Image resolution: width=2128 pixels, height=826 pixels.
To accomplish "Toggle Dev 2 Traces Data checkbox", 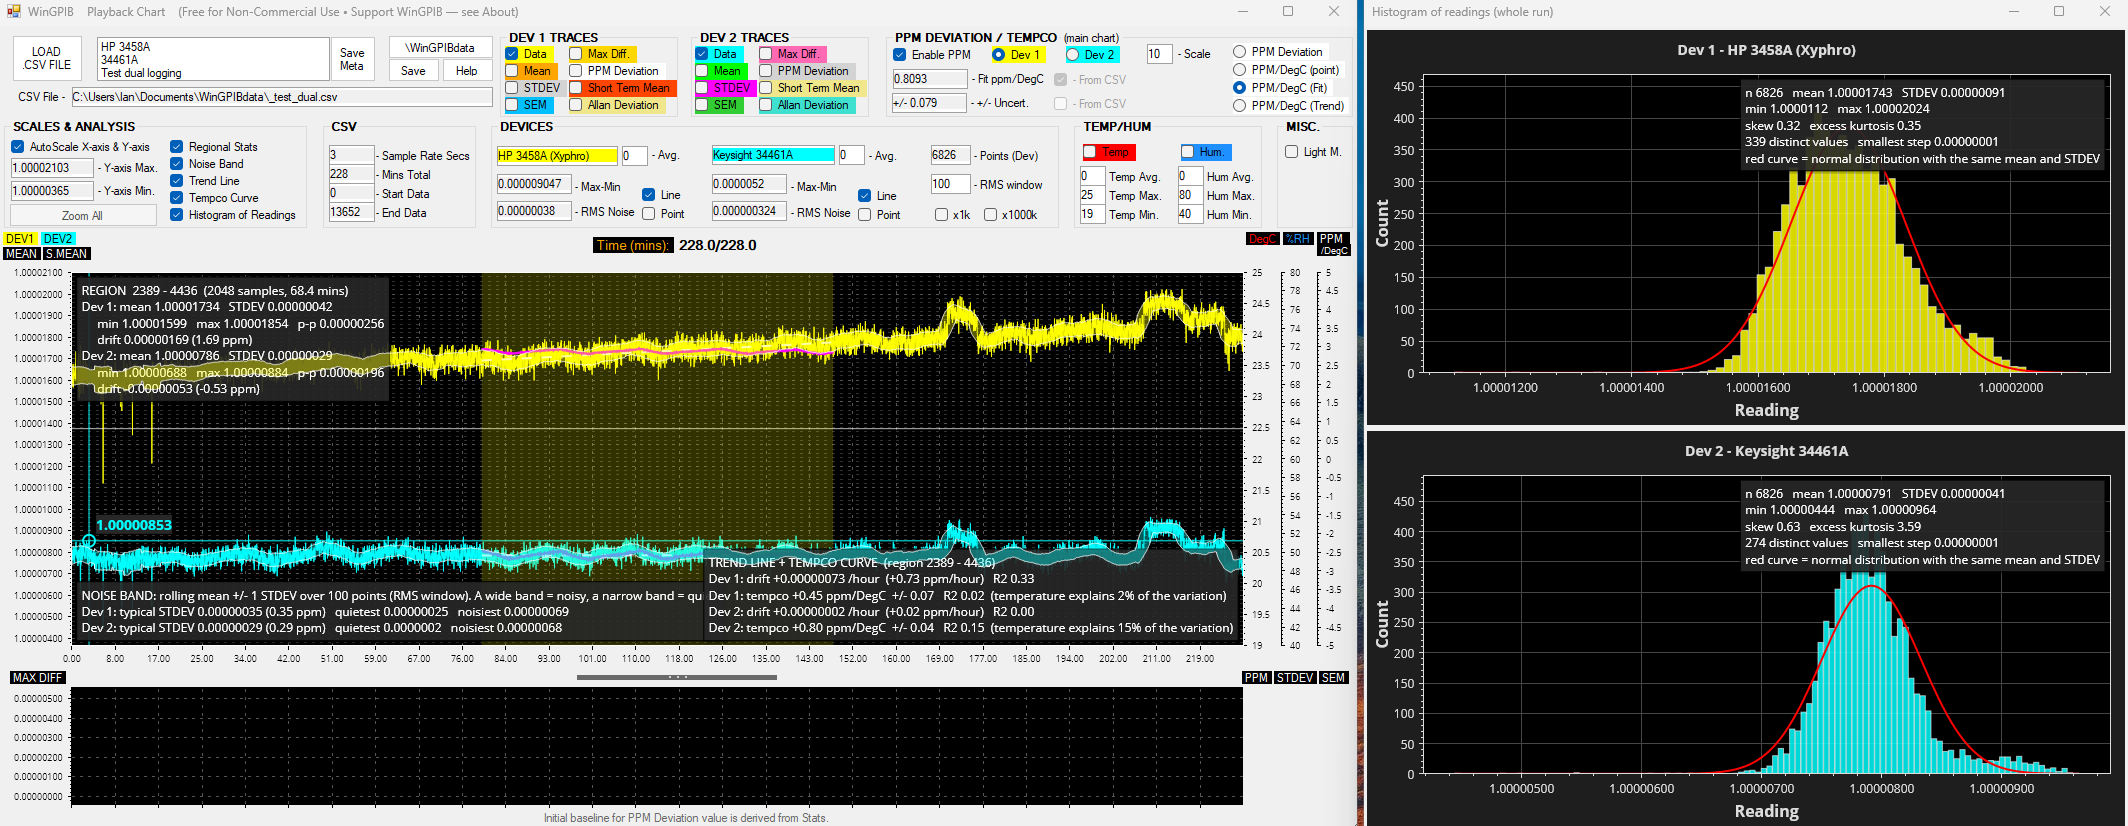I will [702, 54].
